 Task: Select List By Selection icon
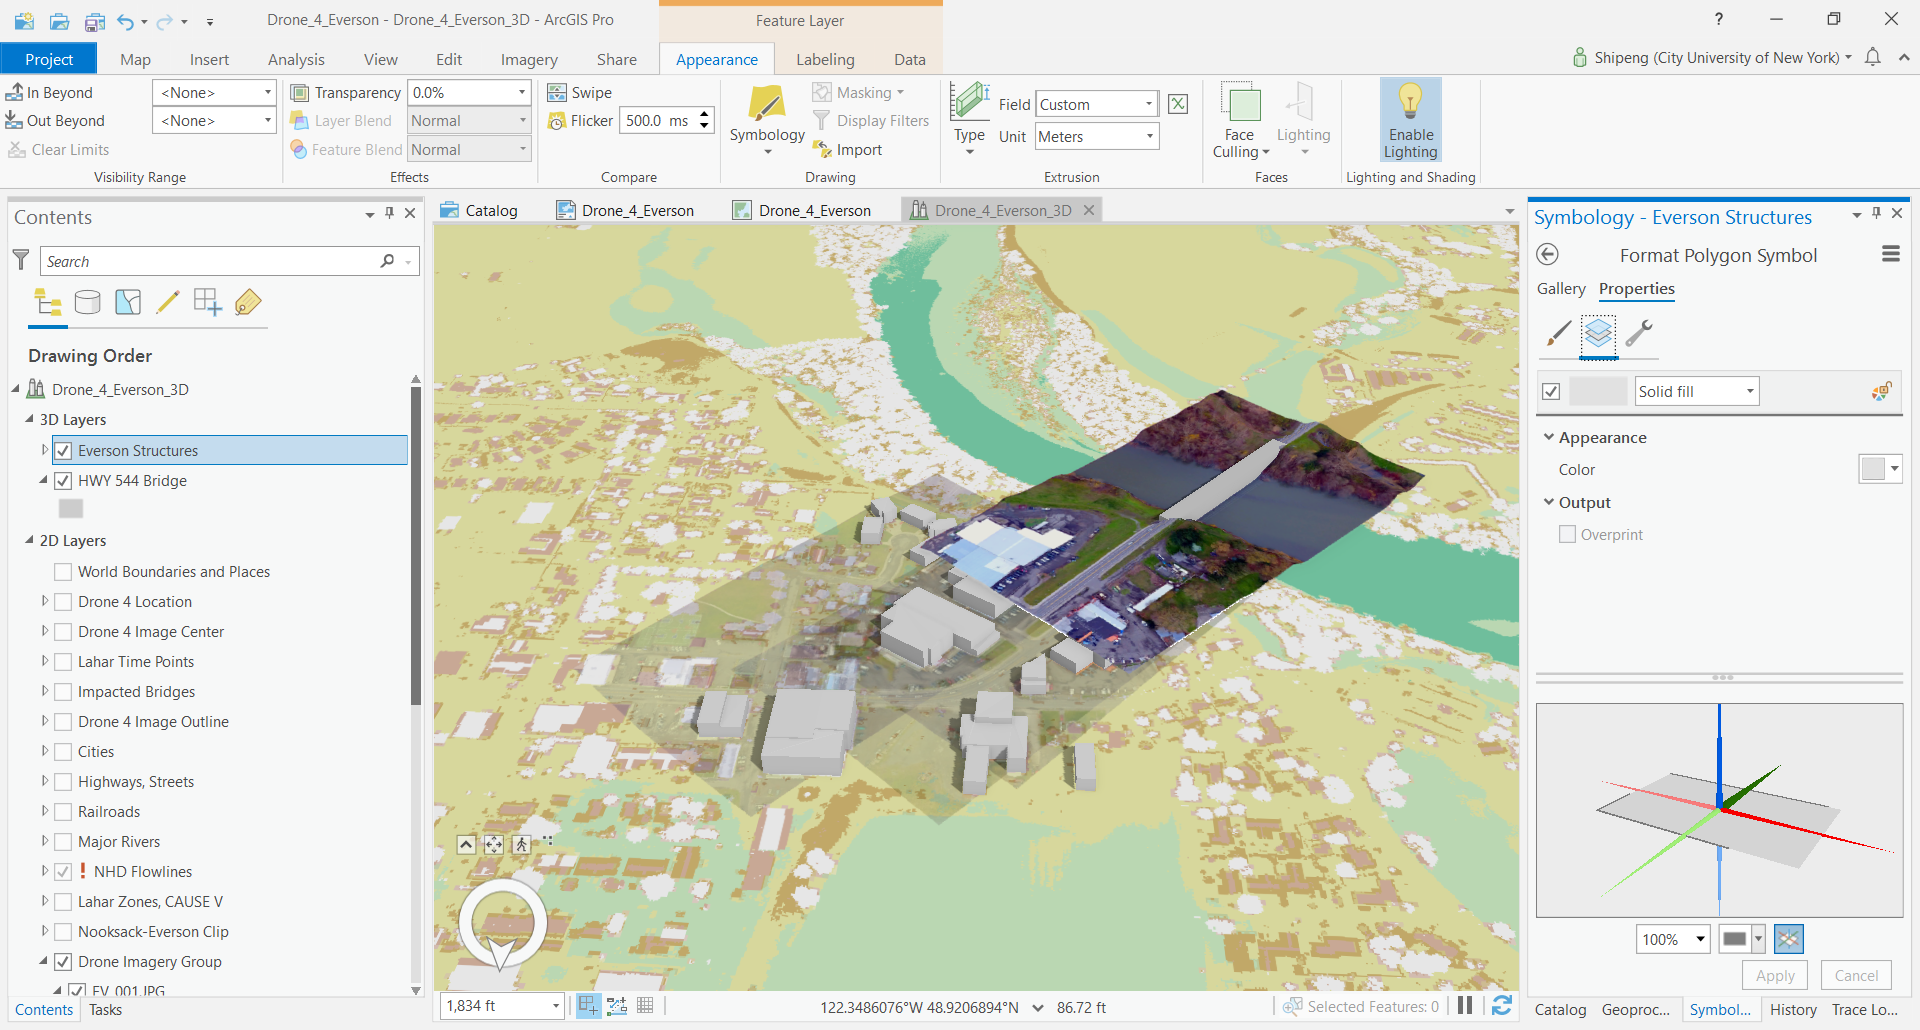click(128, 302)
